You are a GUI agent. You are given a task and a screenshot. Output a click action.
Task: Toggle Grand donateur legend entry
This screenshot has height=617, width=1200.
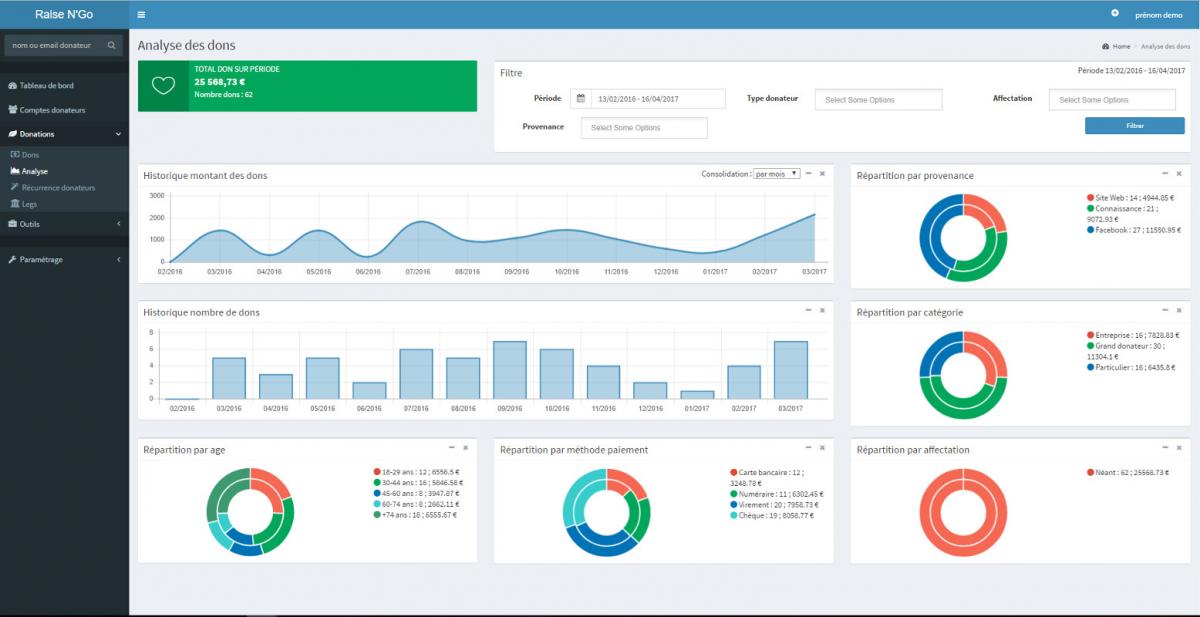coord(1126,351)
